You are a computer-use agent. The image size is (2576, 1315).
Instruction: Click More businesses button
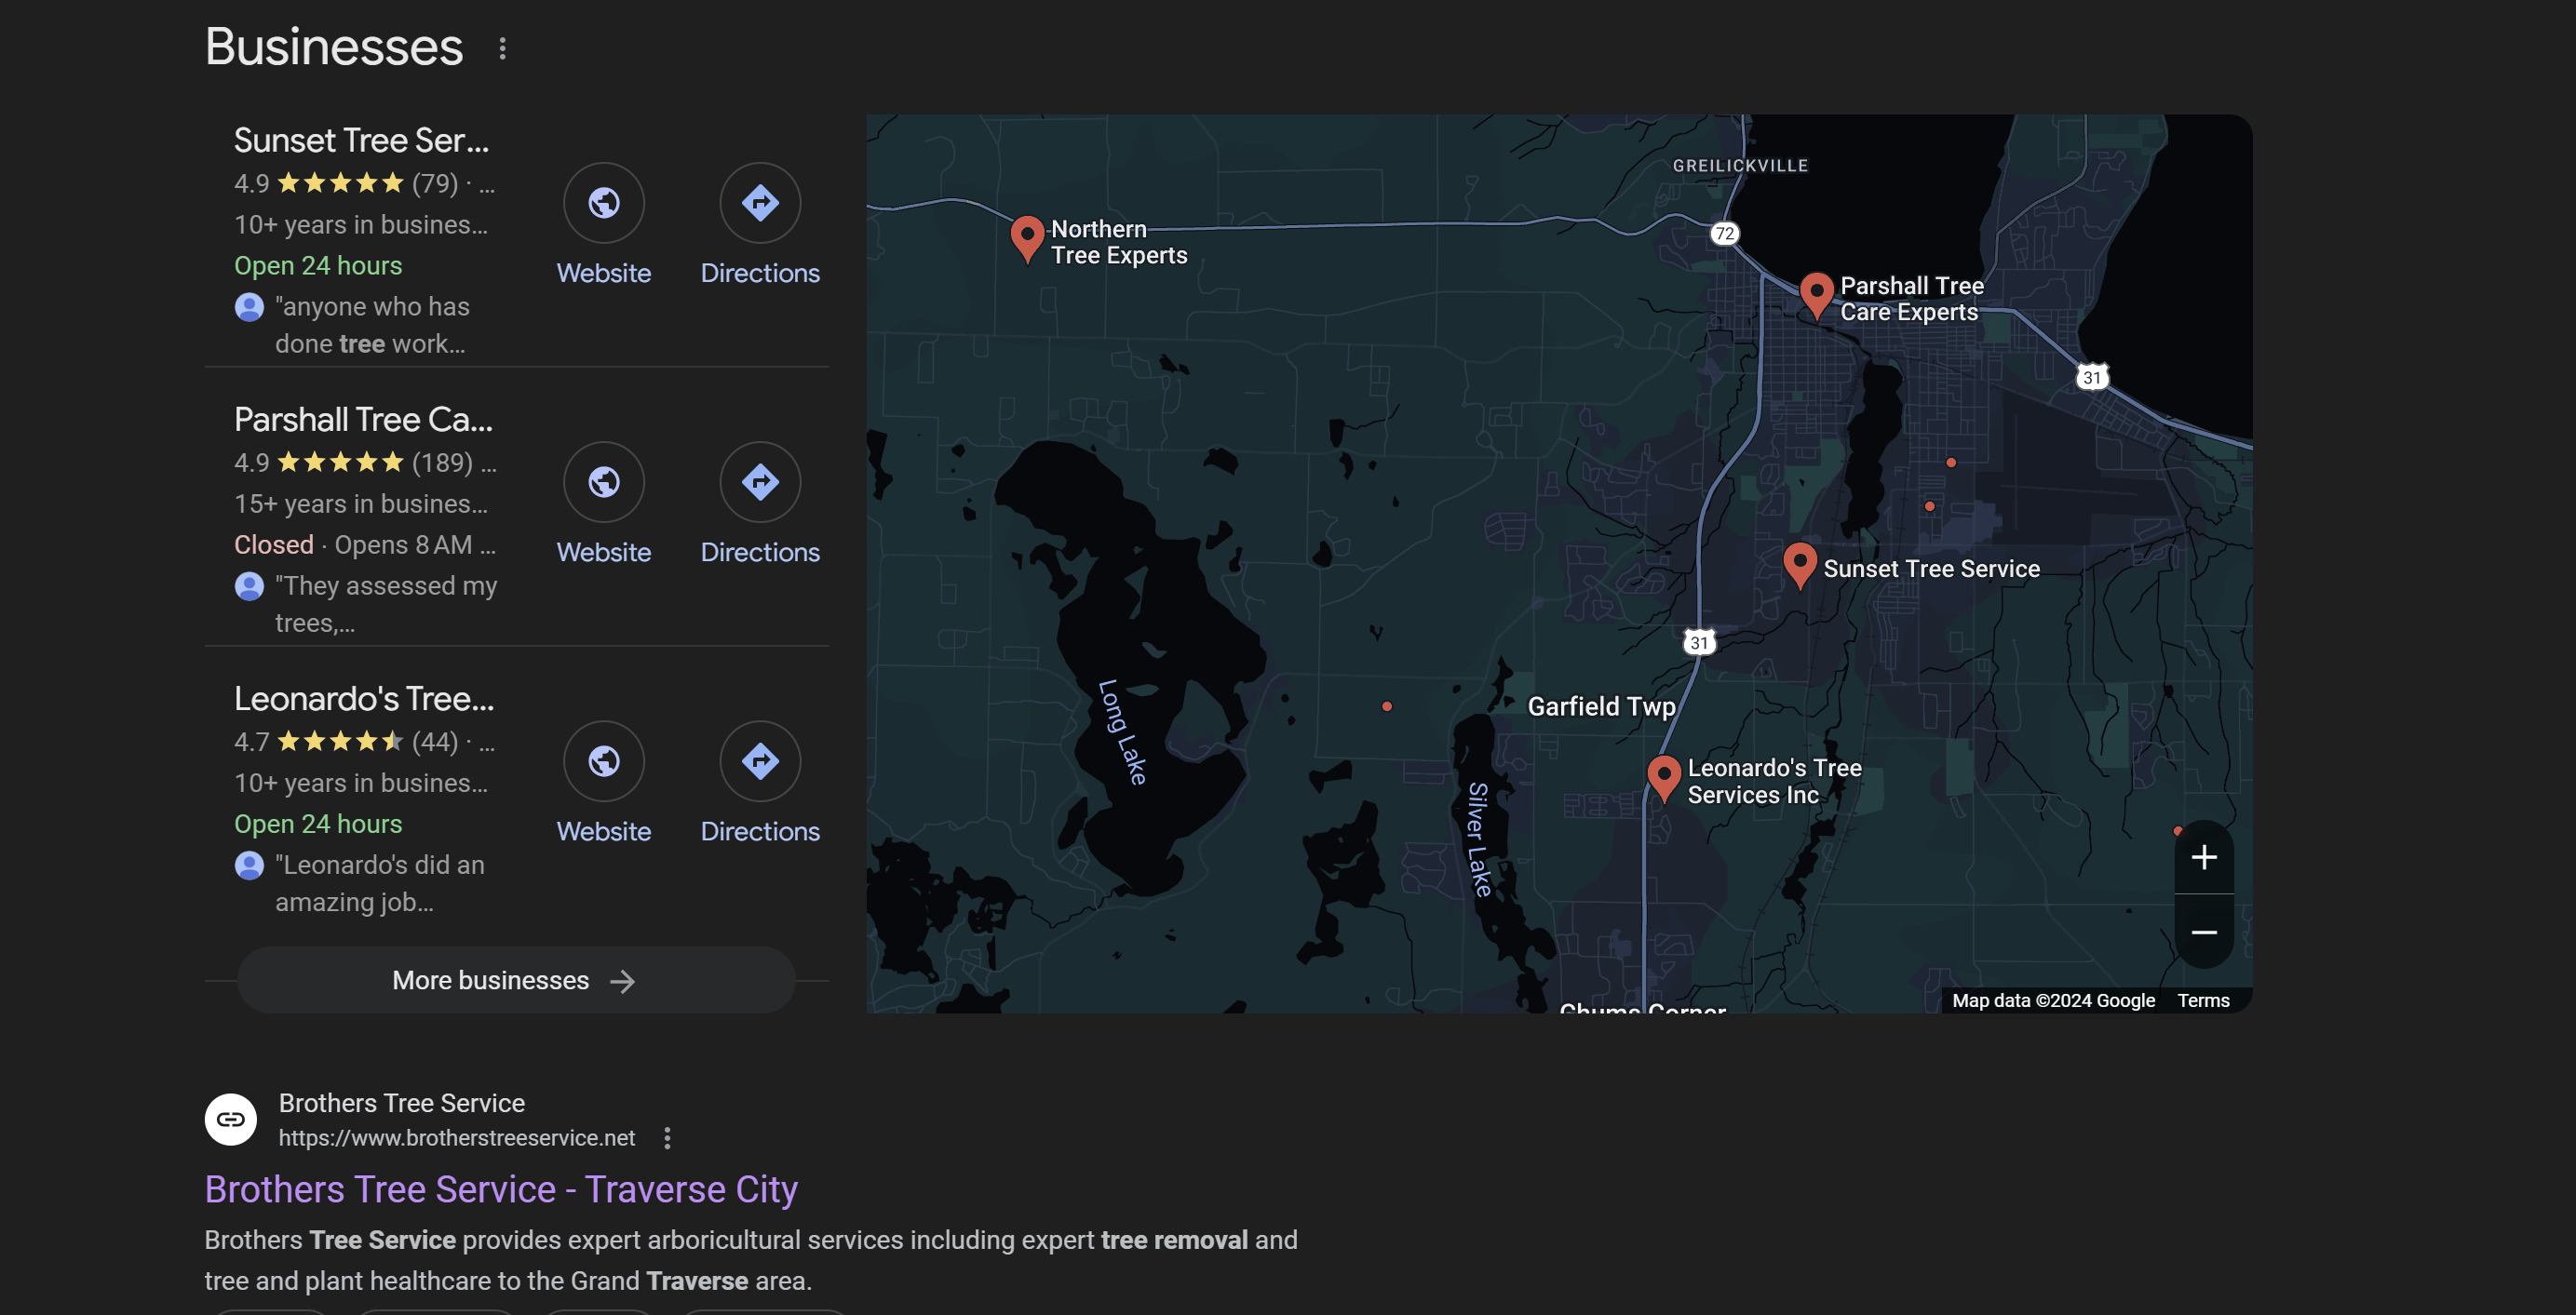click(x=516, y=980)
